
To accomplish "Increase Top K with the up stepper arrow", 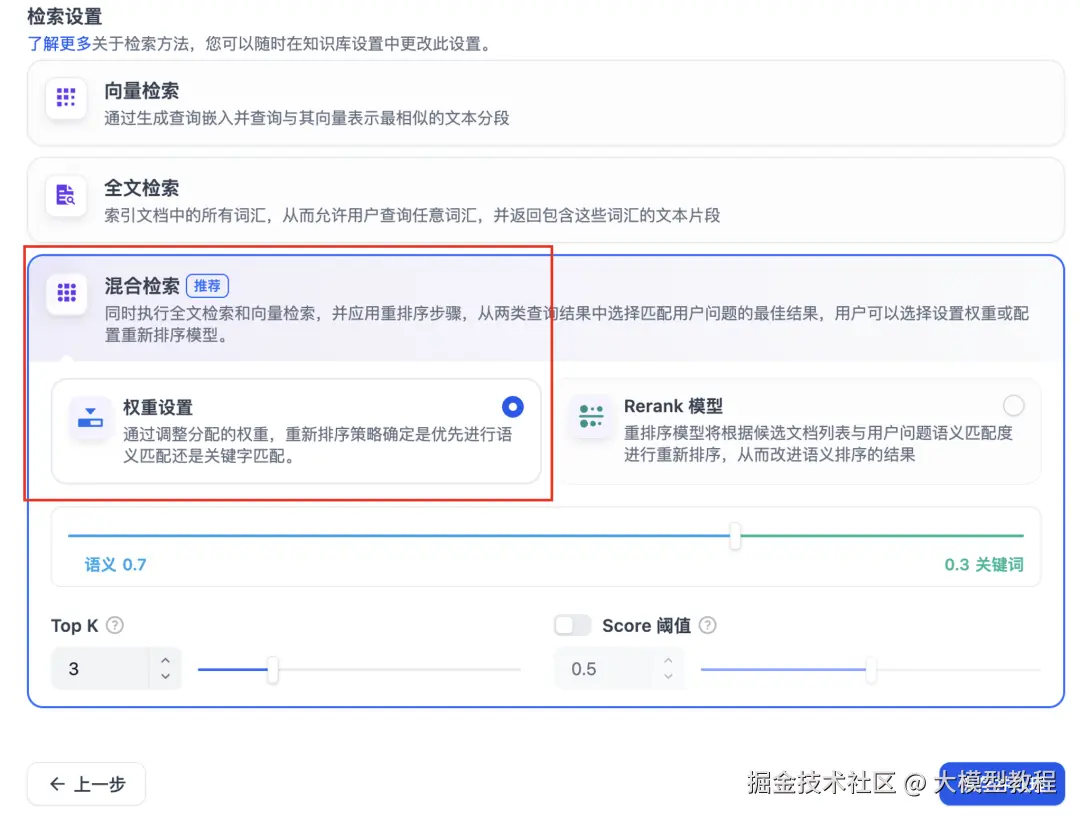I will click(x=167, y=662).
